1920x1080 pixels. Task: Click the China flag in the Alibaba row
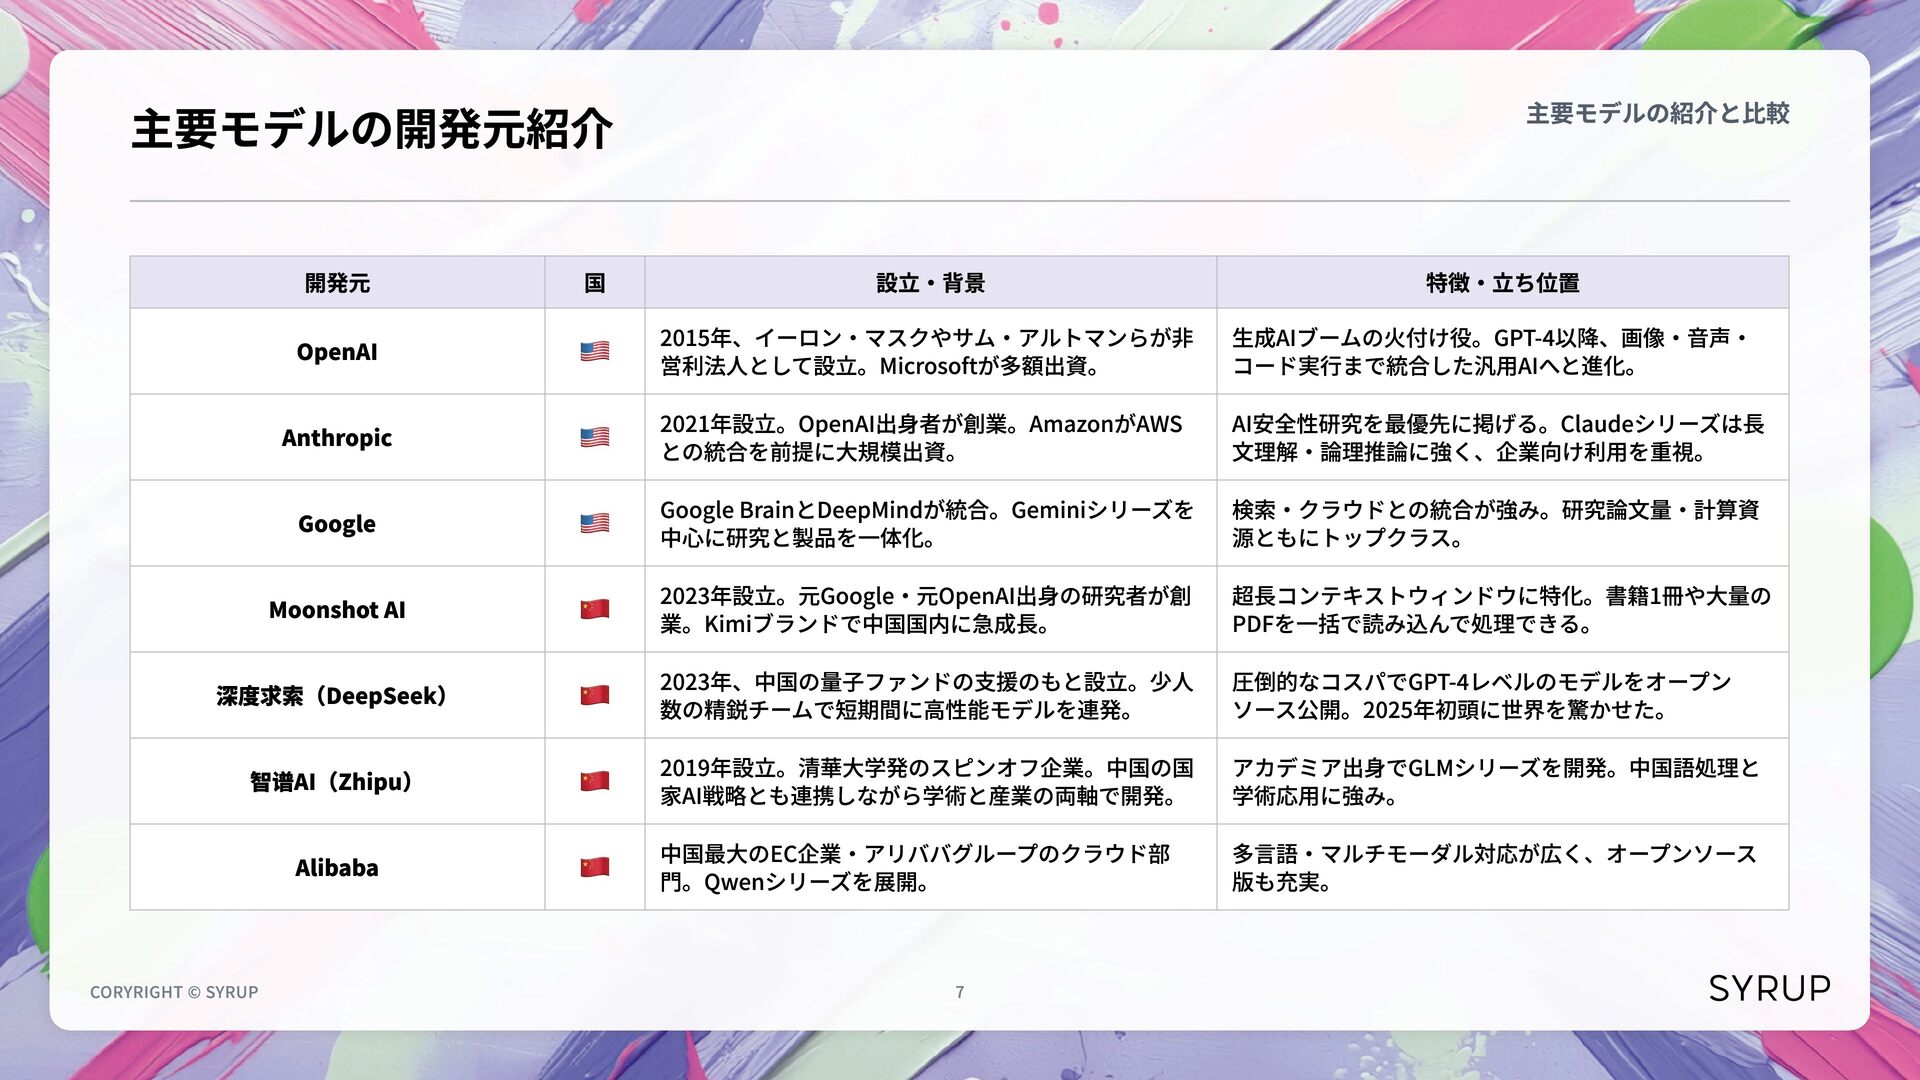[x=594, y=867]
